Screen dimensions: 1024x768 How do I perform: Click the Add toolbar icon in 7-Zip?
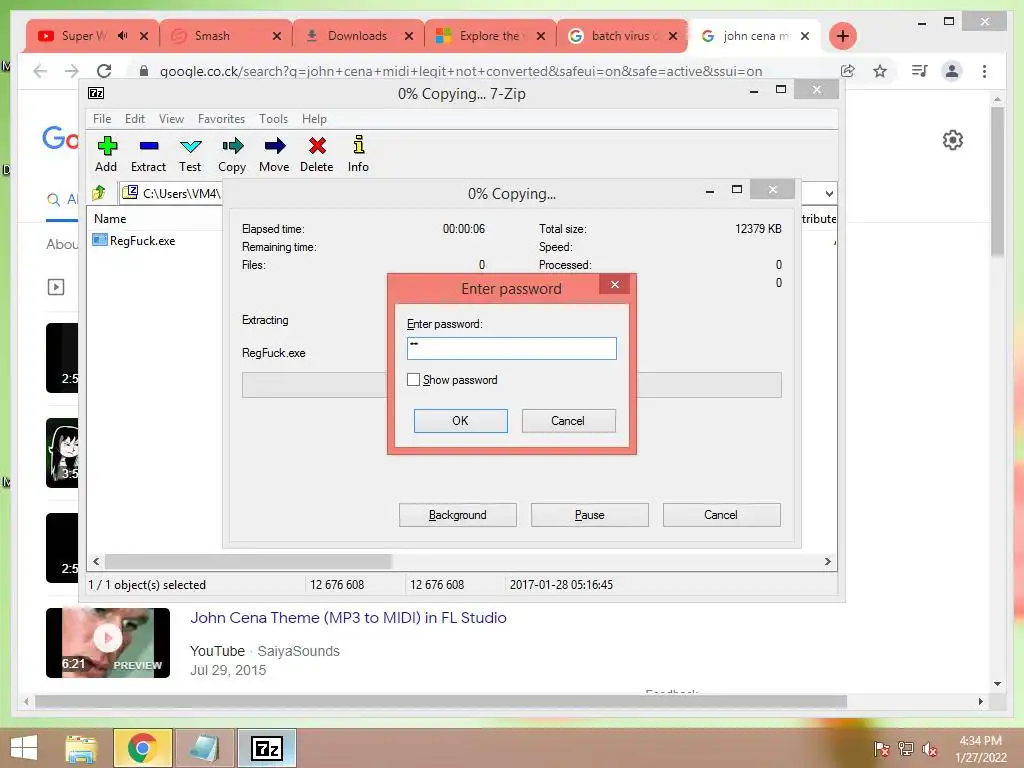[106, 154]
